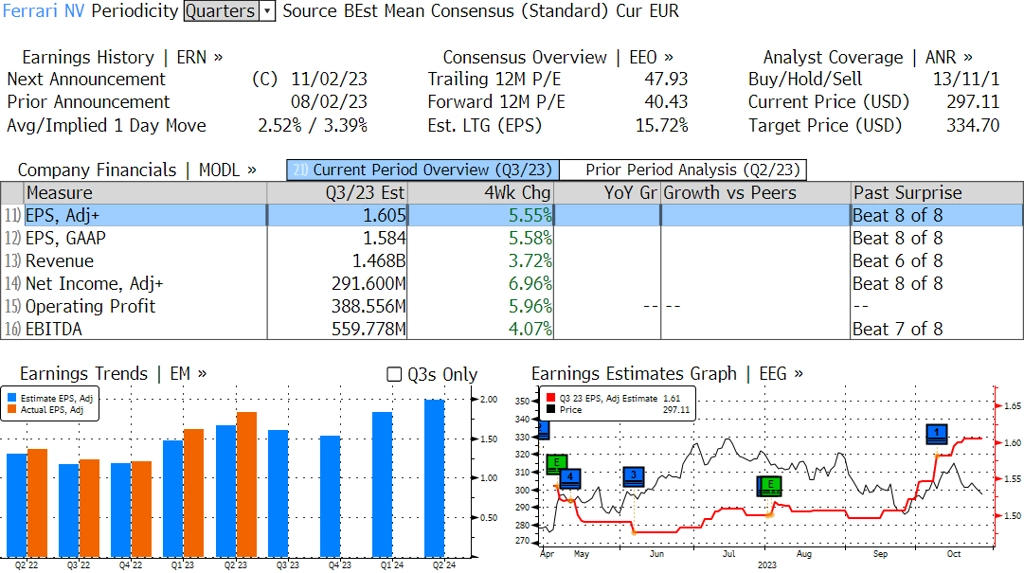Image resolution: width=1024 pixels, height=573 pixels.
Task: Select row 15) Operating Profit
Action: [x=512, y=306]
